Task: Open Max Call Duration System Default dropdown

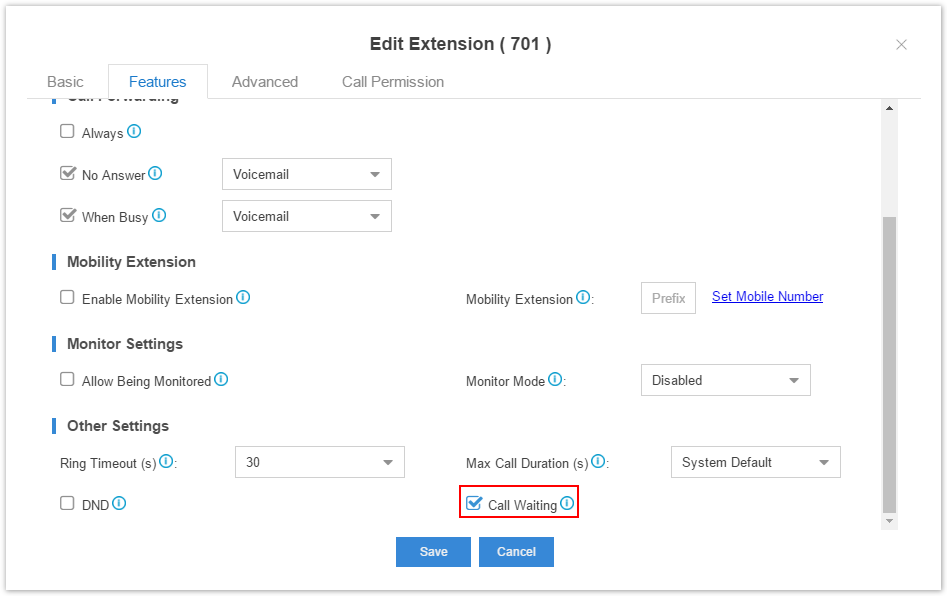Action: tap(756, 462)
